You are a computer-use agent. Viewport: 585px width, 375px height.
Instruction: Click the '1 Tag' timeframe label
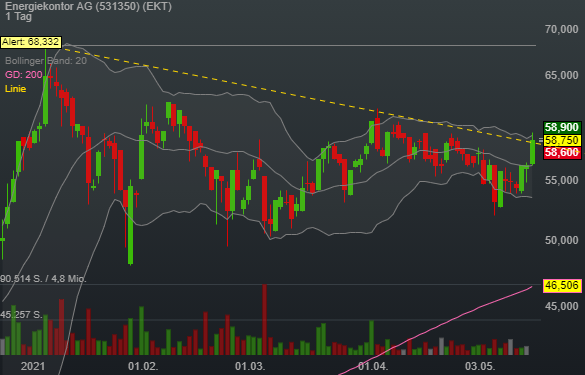click(x=19, y=16)
